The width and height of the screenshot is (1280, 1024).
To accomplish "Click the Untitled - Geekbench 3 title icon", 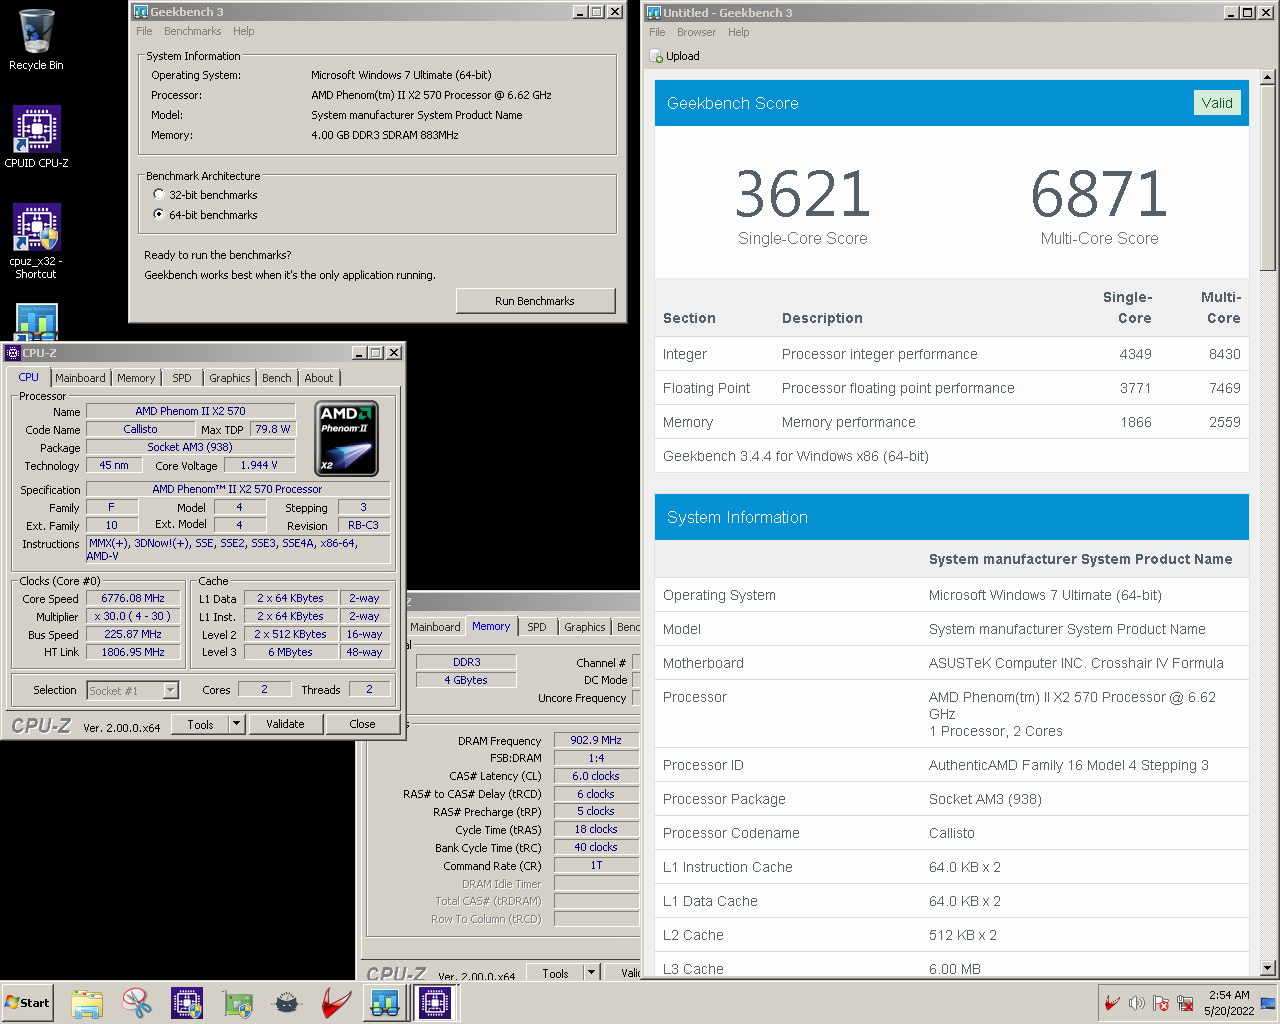I will pos(654,12).
